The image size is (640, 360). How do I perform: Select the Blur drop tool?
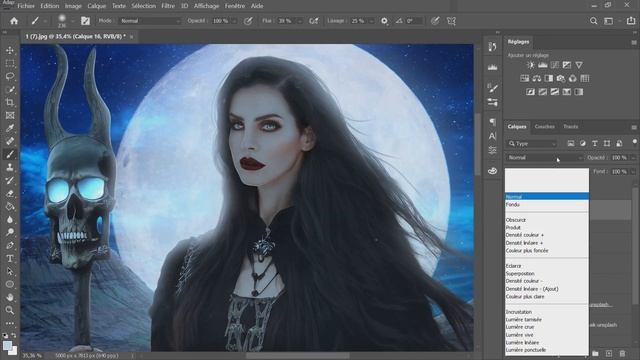pos(10,219)
